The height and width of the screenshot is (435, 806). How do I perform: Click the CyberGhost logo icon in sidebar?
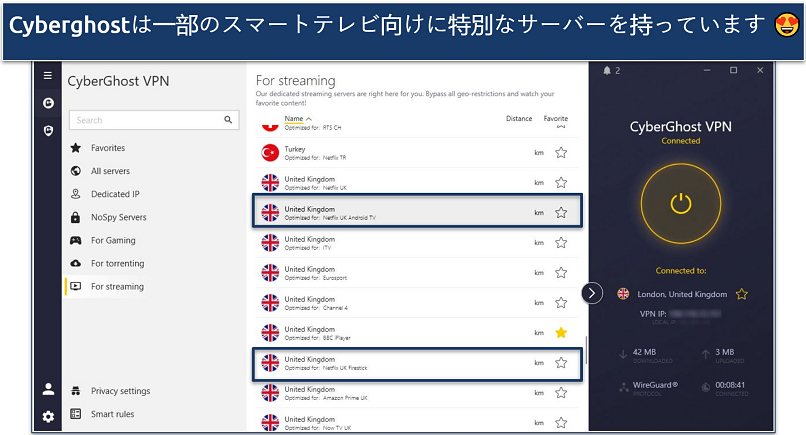[47, 103]
